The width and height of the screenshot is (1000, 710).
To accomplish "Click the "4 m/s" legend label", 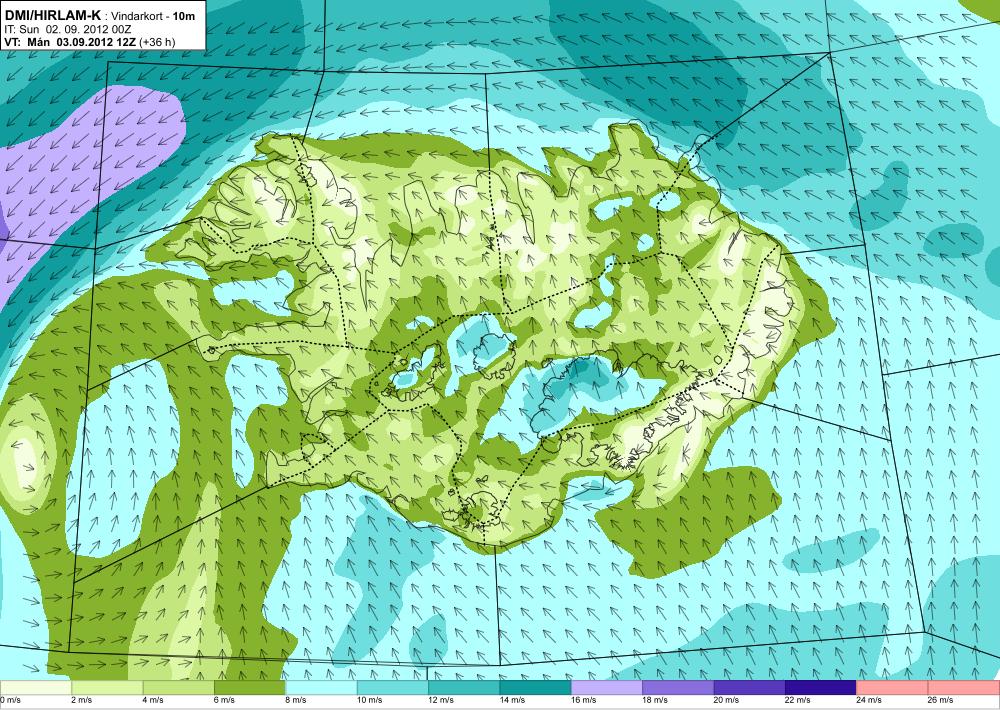I will (x=153, y=700).
